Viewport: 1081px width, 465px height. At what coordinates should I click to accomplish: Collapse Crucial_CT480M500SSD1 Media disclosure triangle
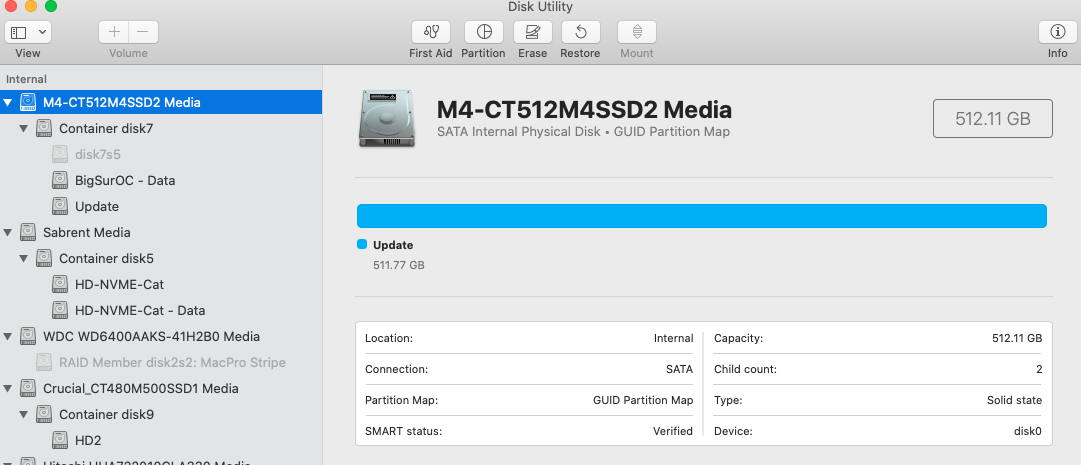click(x=8, y=388)
